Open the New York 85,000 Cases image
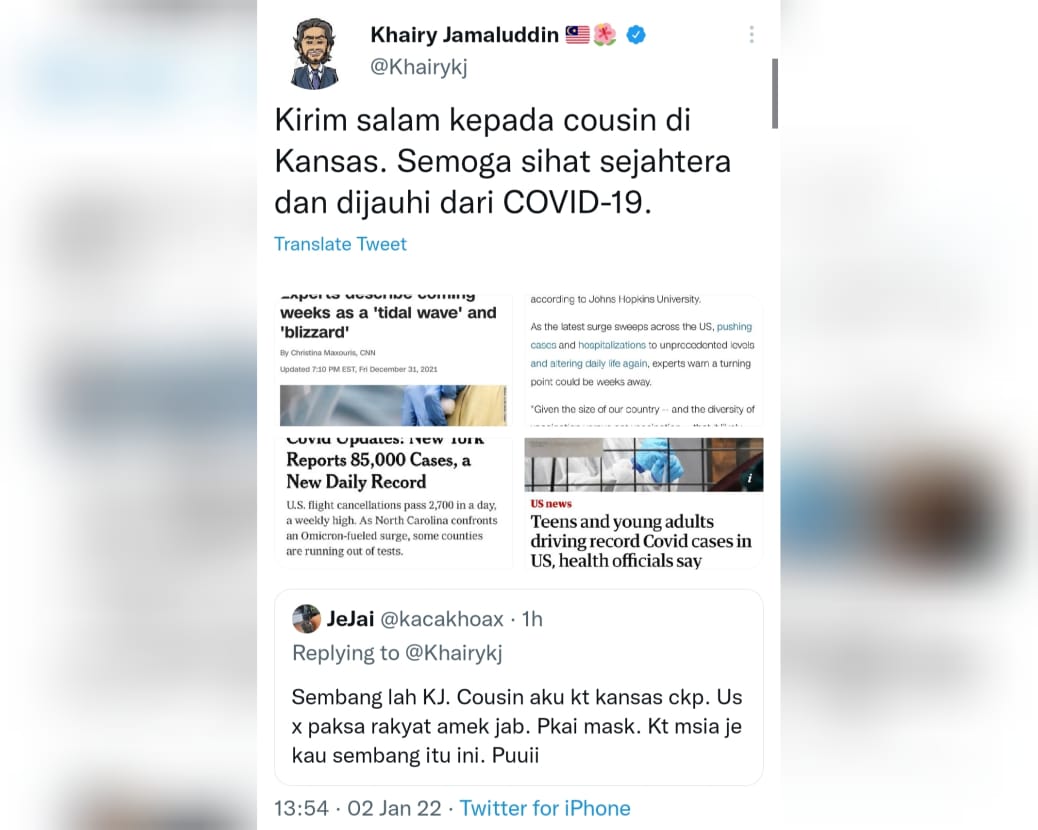The height and width of the screenshot is (830, 1038). coord(393,502)
